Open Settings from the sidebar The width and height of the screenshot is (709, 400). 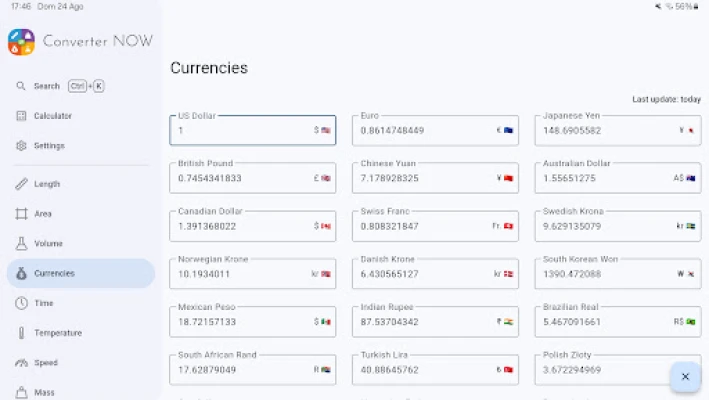point(49,146)
